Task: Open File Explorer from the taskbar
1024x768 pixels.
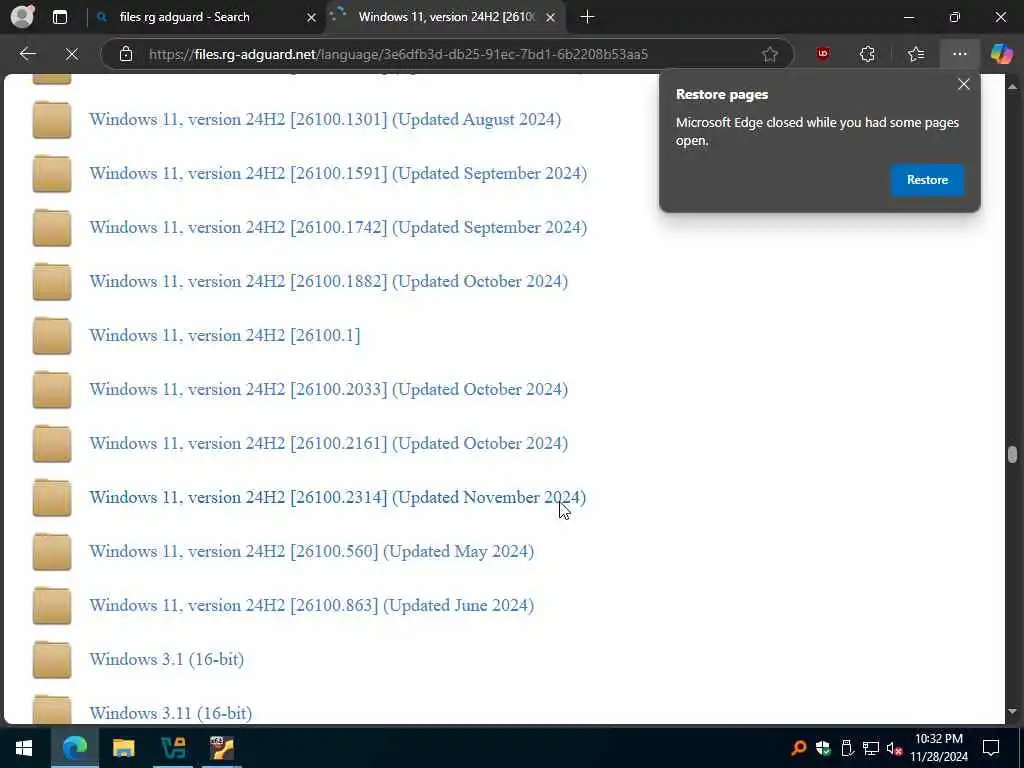Action: (x=123, y=748)
